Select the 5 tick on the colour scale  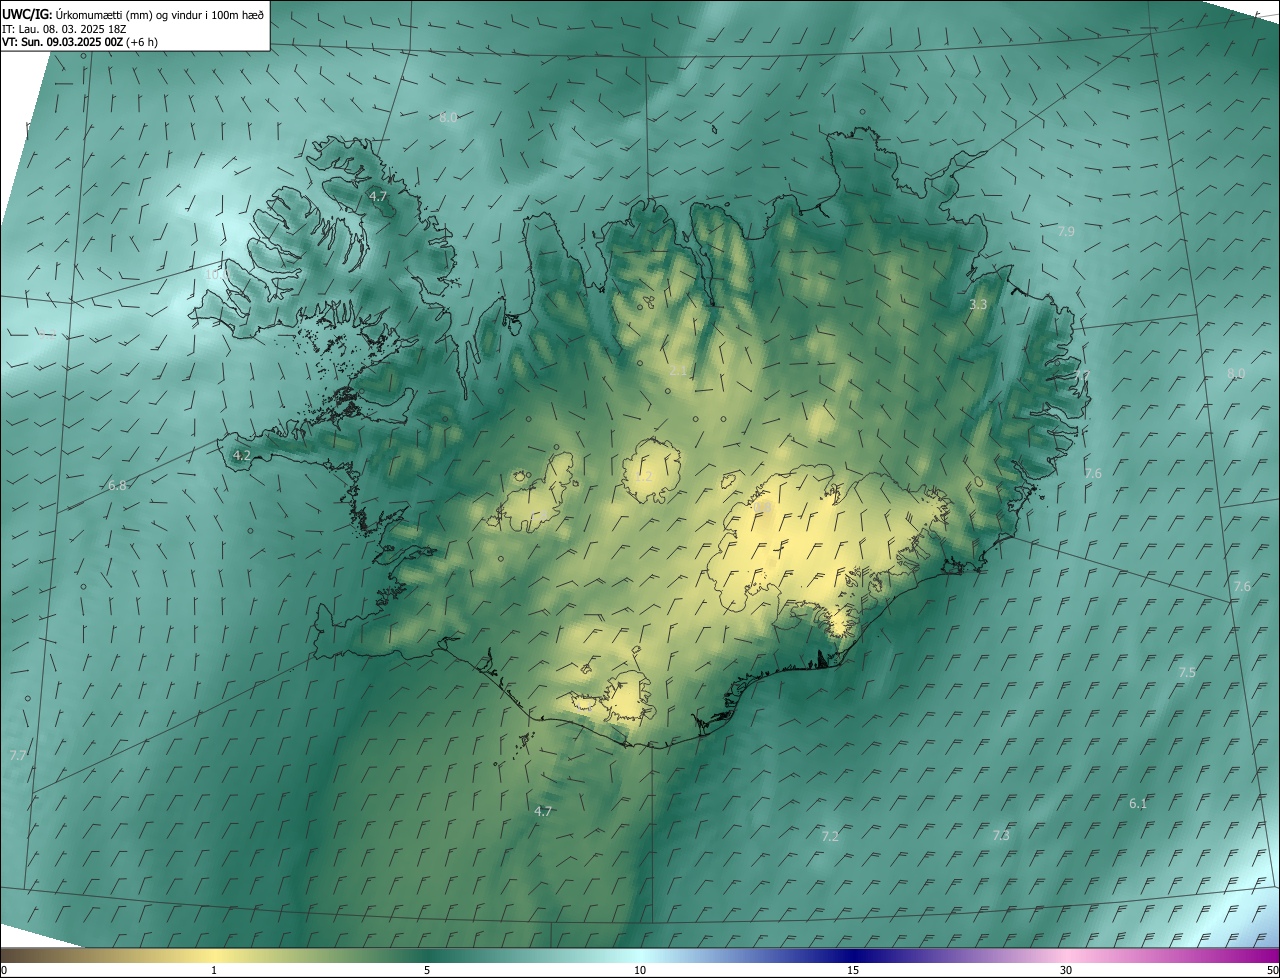(x=427, y=970)
